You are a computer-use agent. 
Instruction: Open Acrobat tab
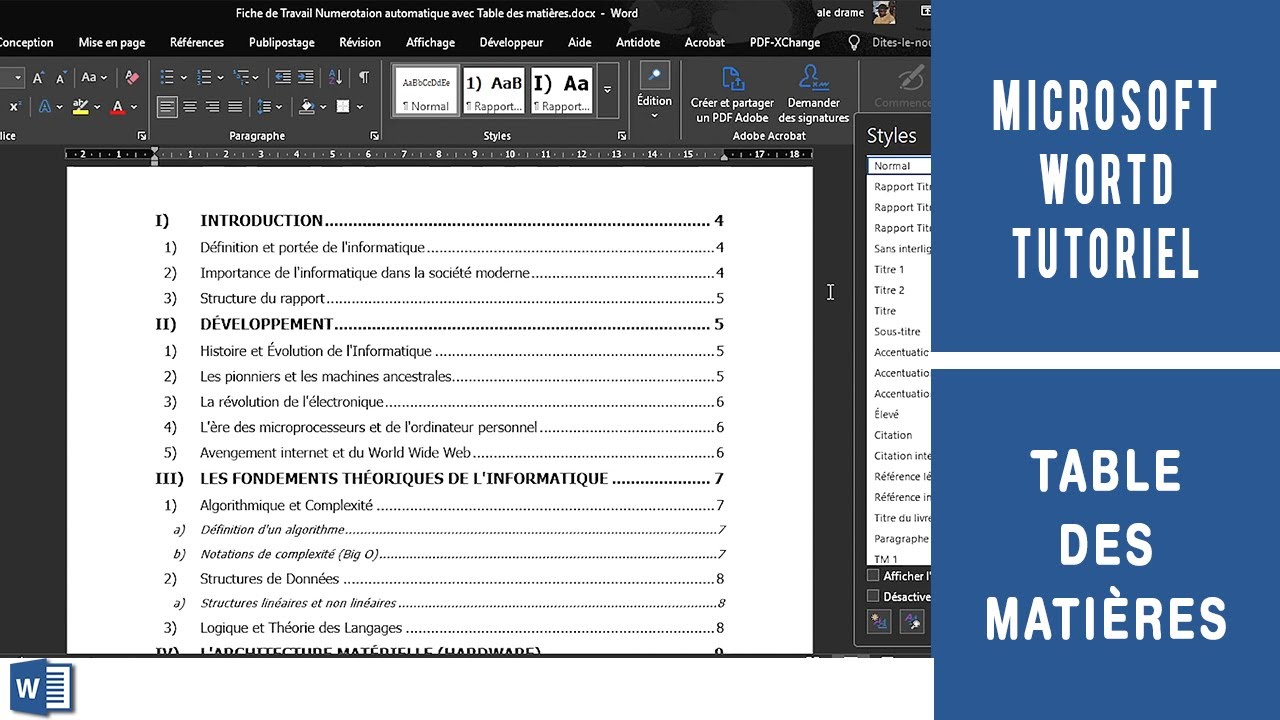coord(705,42)
